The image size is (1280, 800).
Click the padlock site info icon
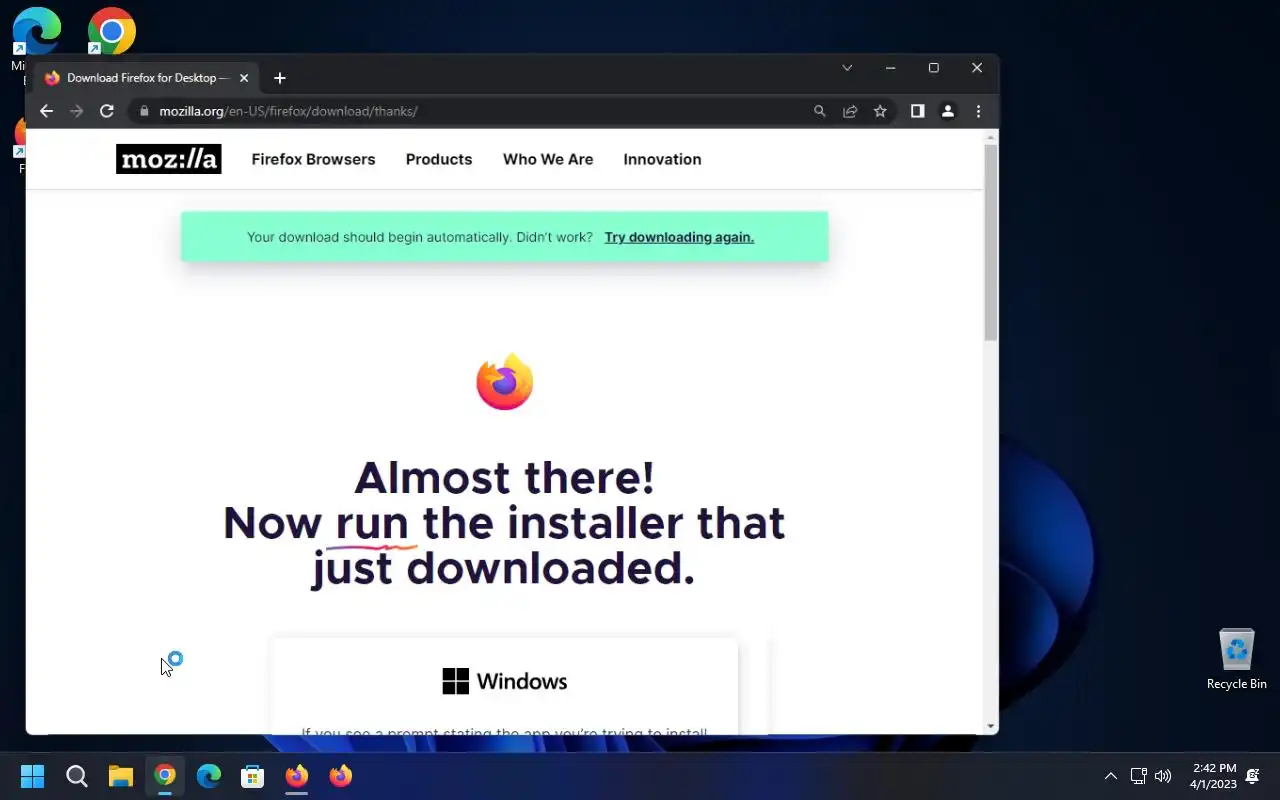[144, 111]
